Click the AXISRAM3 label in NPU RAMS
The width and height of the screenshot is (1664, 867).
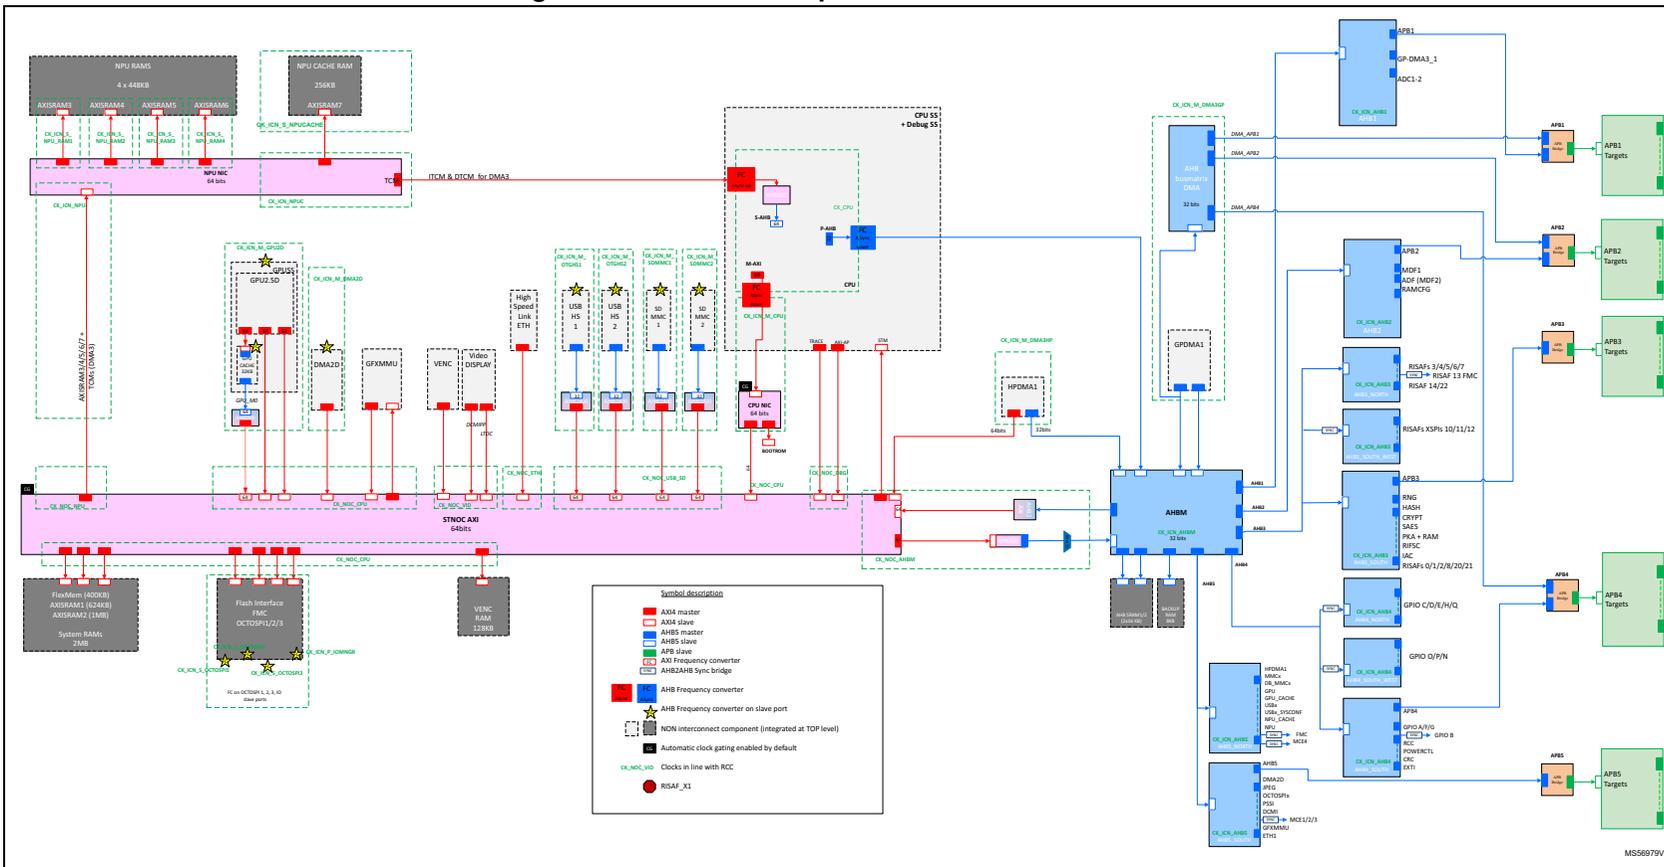pos(55,105)
